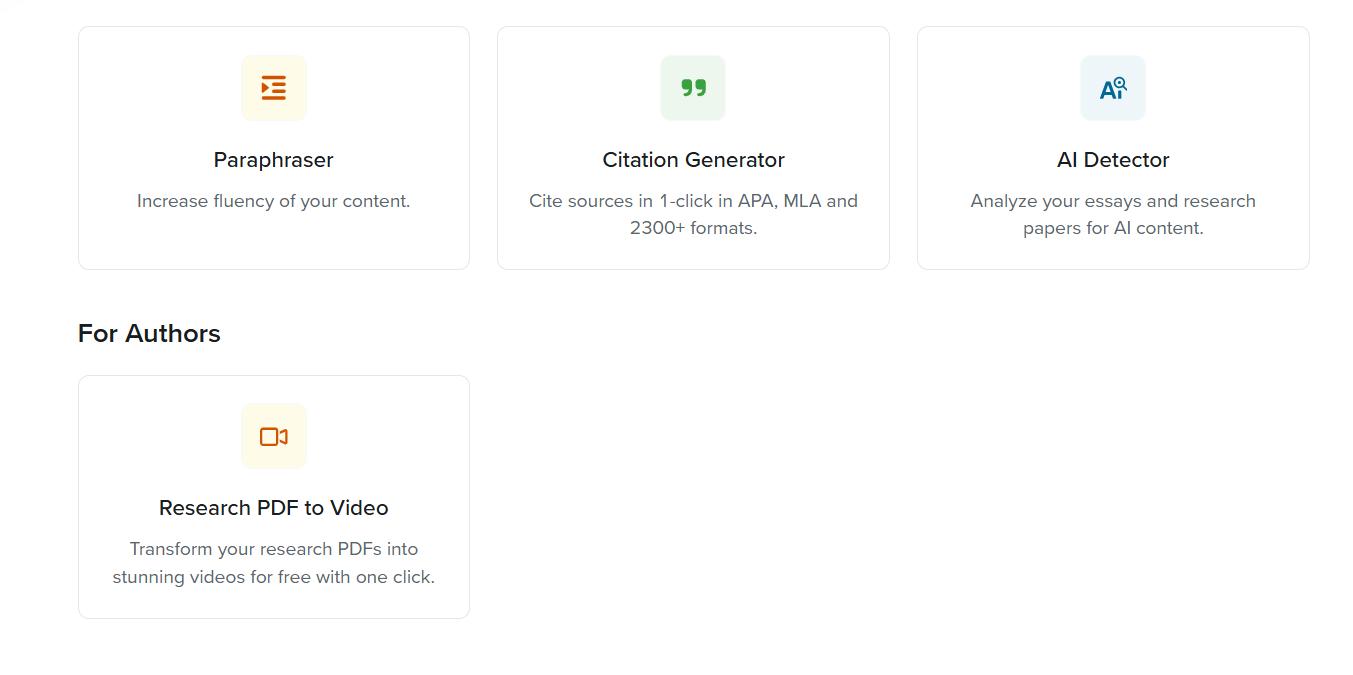This screenshot has width=1353, height=675.
Task: Click "stunning videos for free" text line
Action: coord(273,577)
